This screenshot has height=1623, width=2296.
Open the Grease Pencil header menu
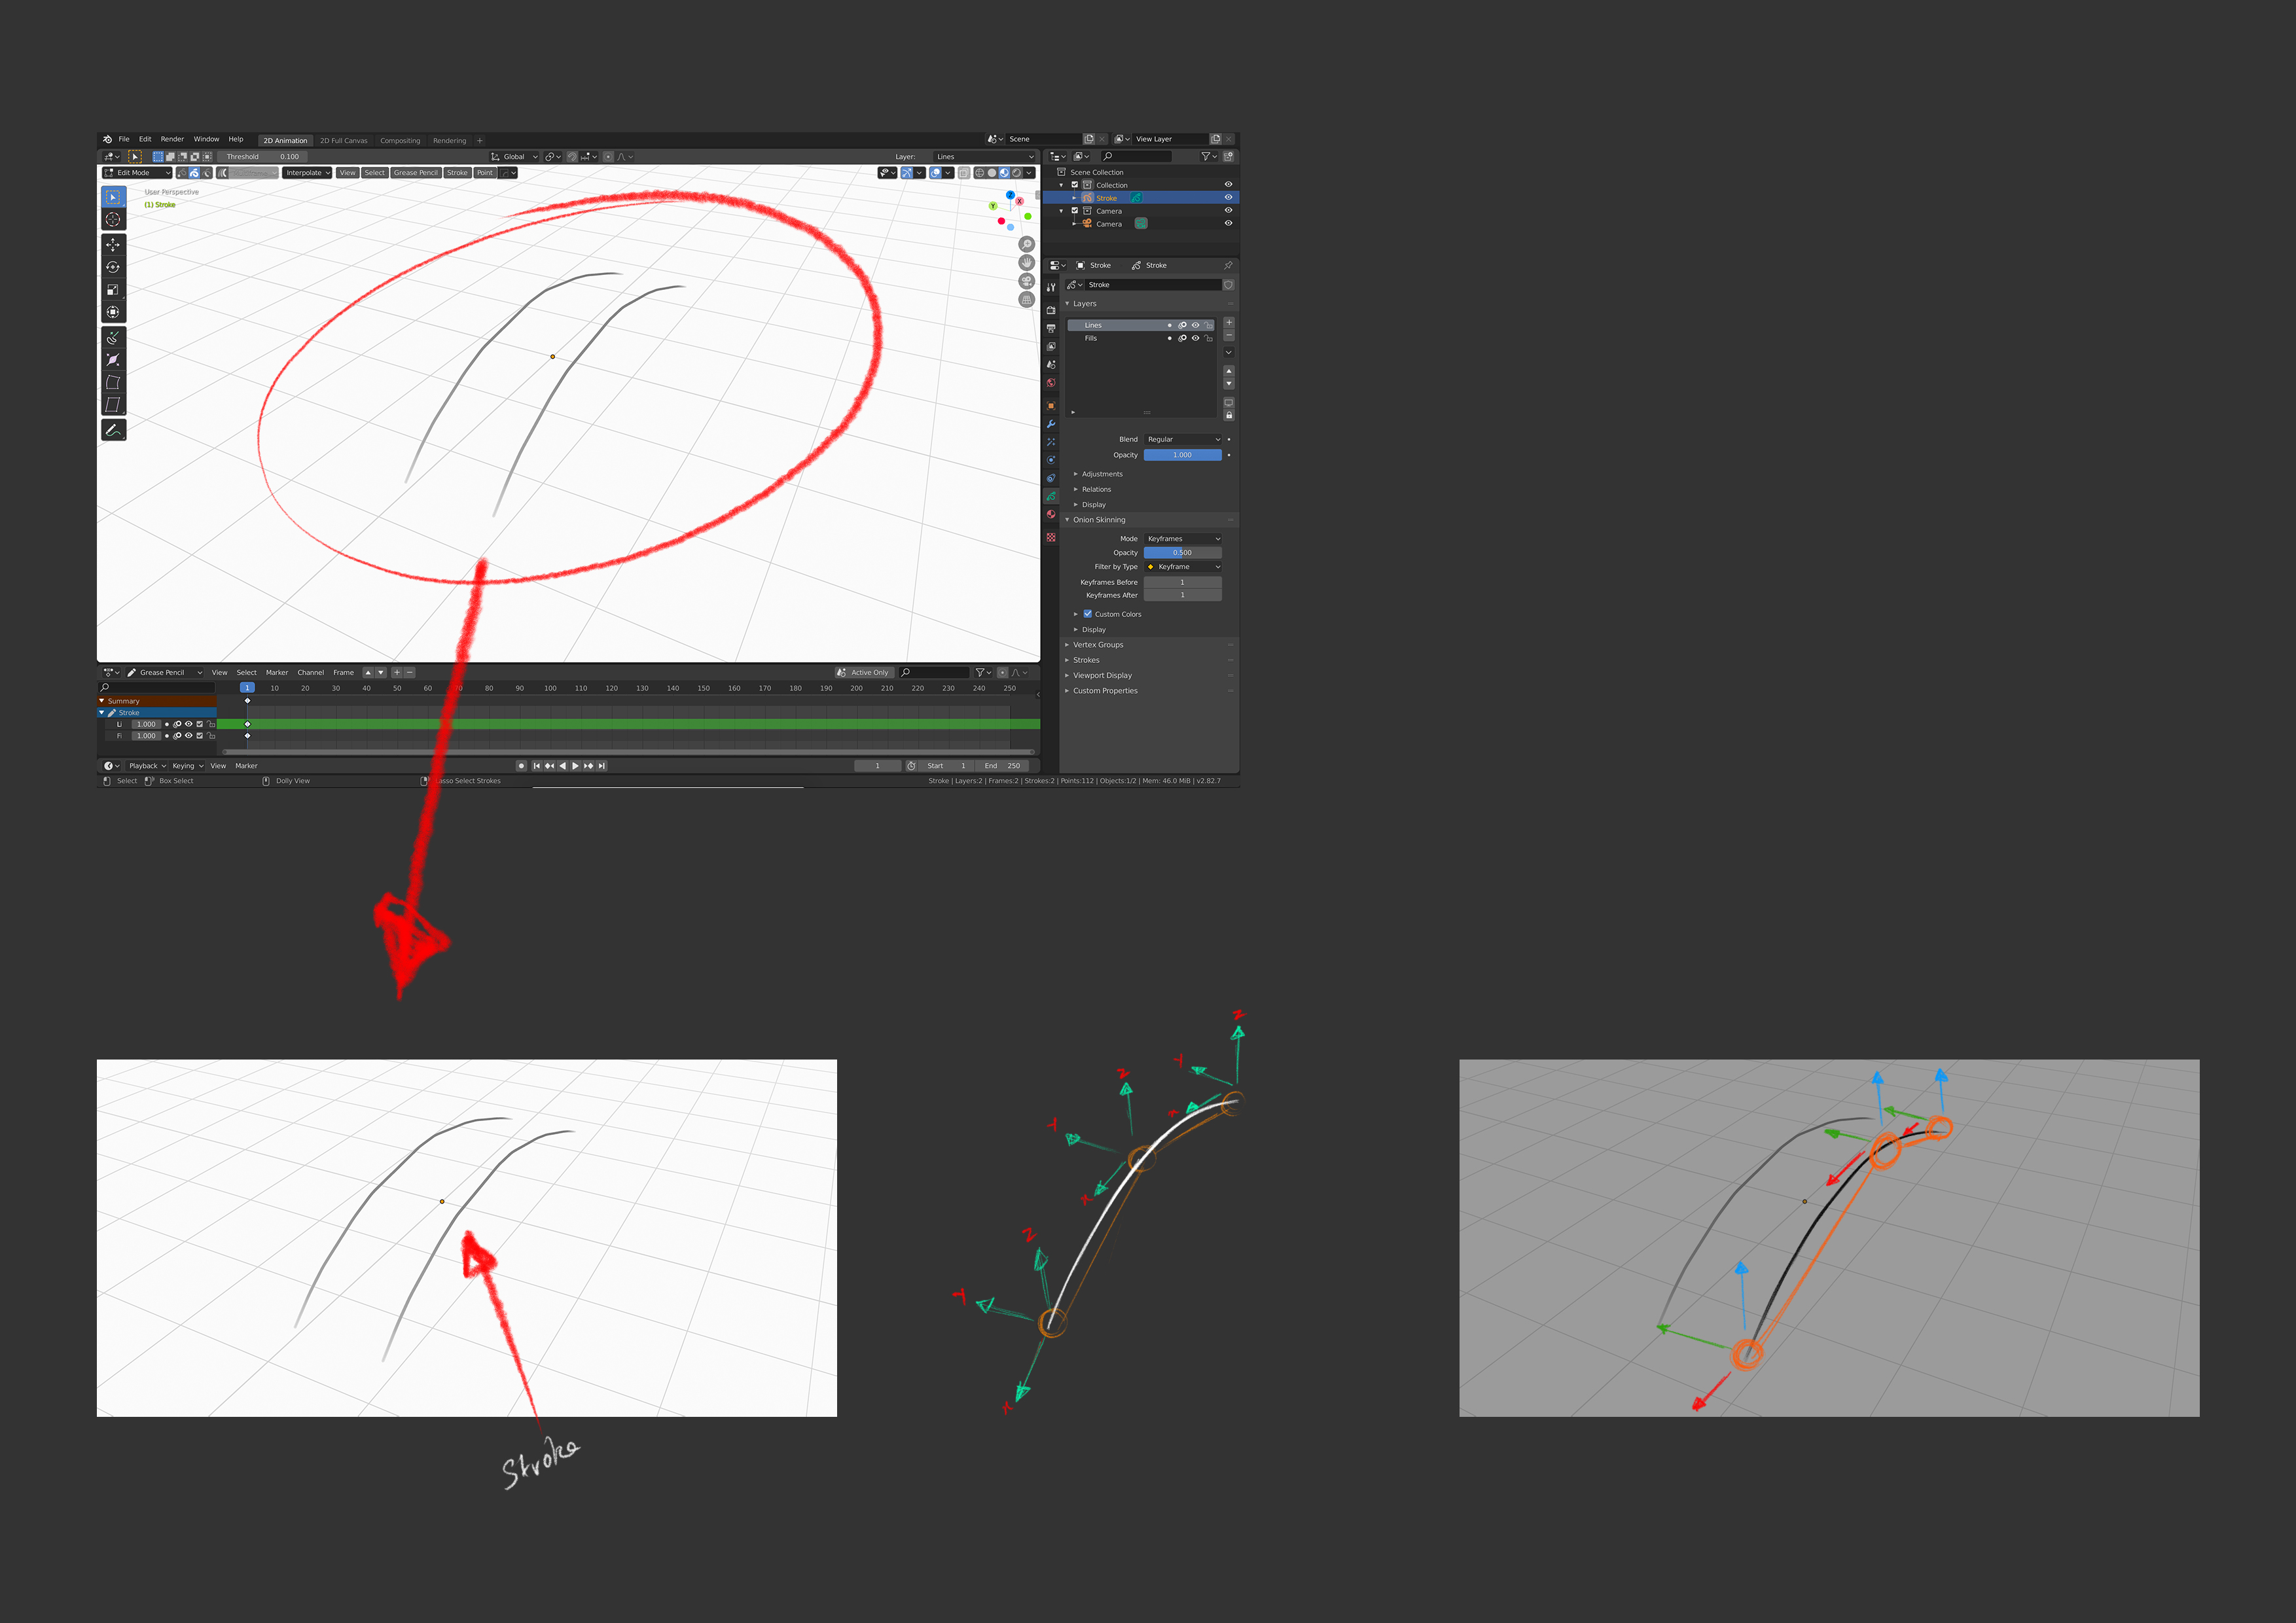pyautogui.click(x=416, y=173)
